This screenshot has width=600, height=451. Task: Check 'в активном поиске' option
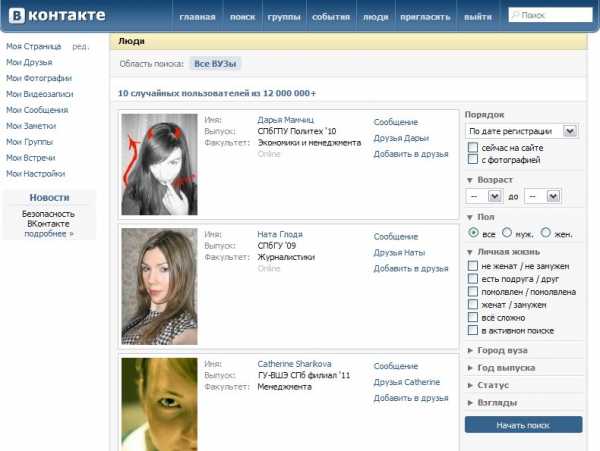pos(473,330)
